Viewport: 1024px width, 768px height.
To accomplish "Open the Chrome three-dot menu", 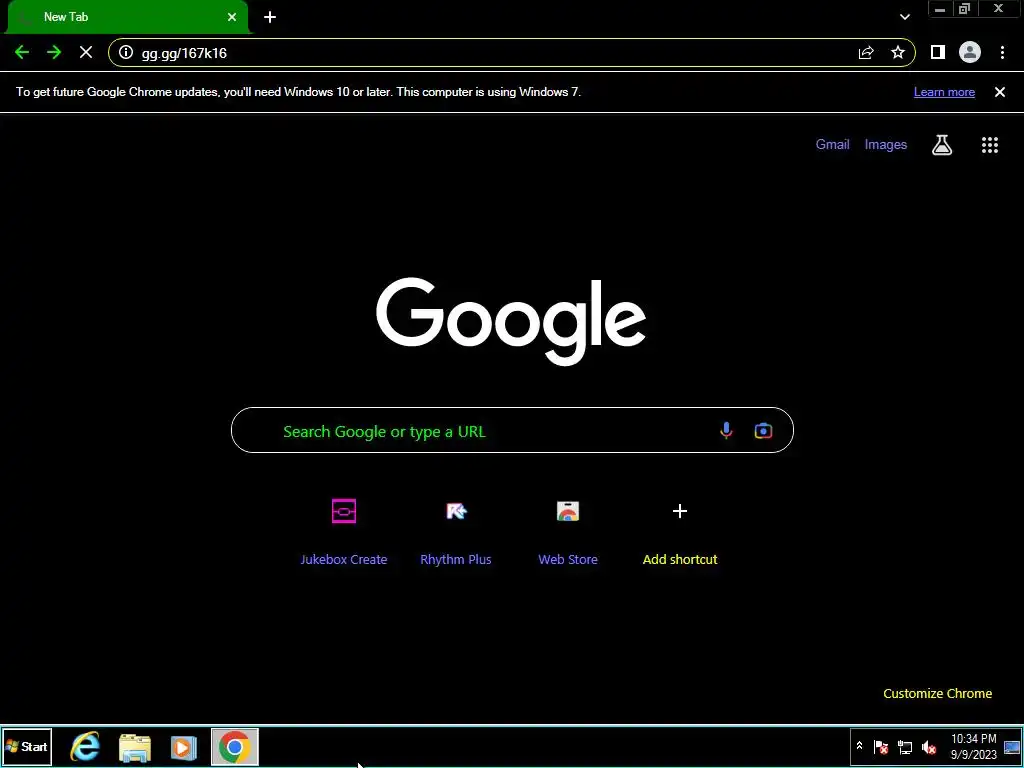I will pyautogui.click(x=1002, y=53).
